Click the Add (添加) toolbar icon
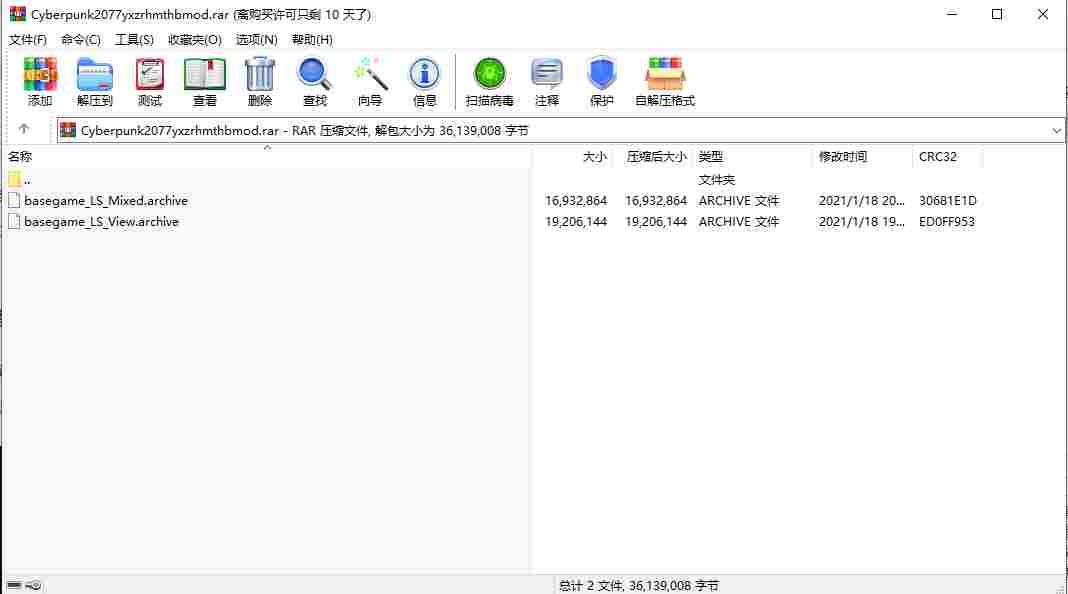The height and width of the screenshot is (594, 1068). click(x=40, y=74)
